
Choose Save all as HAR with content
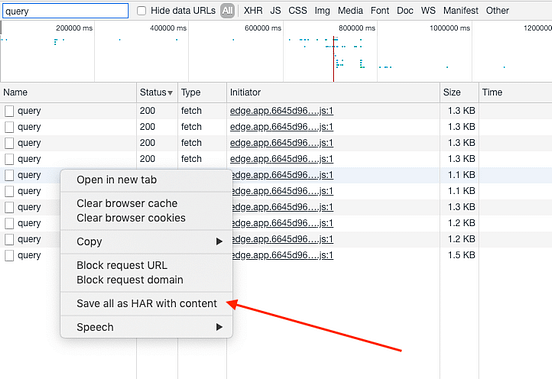point(146,304)
